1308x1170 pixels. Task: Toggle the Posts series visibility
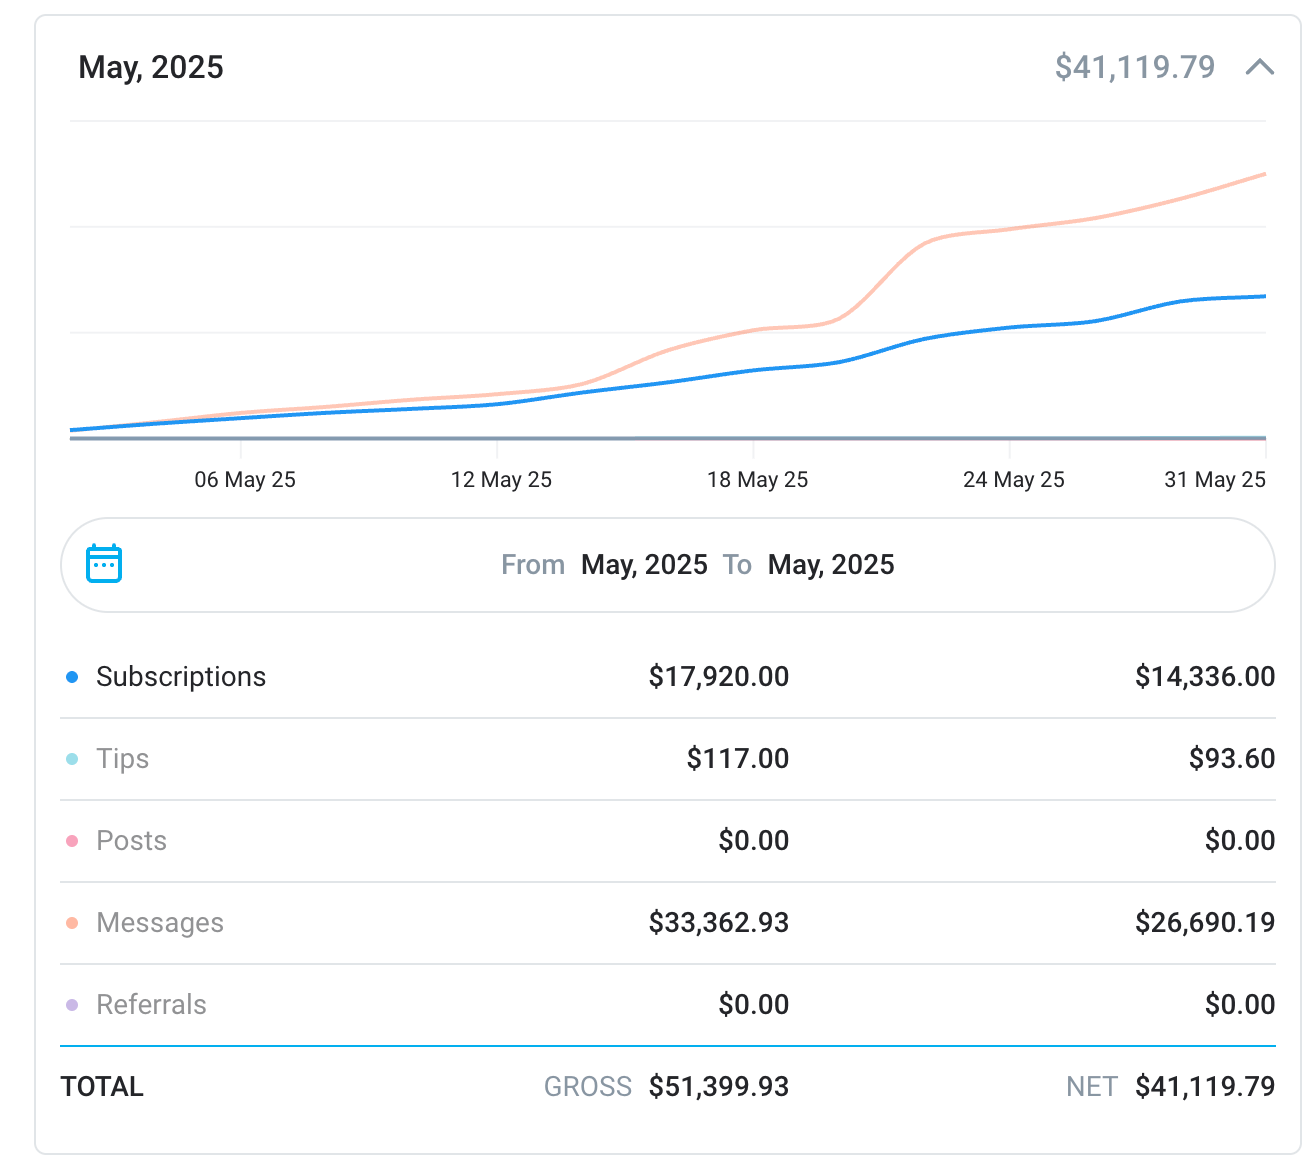131,841
